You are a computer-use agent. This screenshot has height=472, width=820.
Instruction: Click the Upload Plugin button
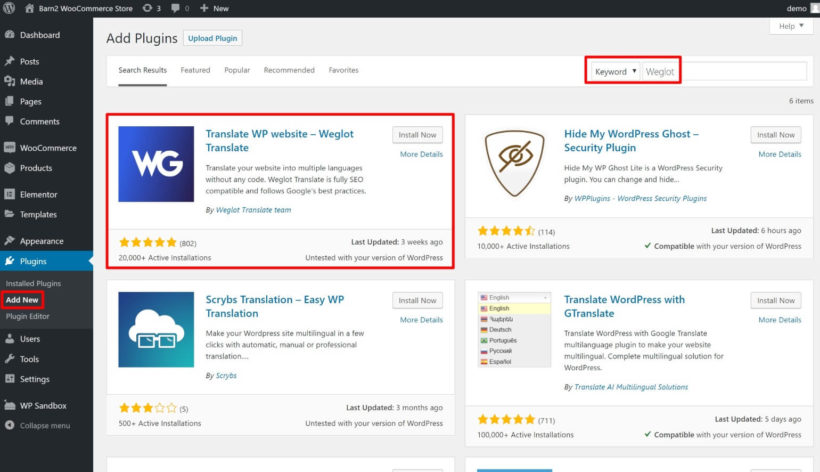coord(212,38)
